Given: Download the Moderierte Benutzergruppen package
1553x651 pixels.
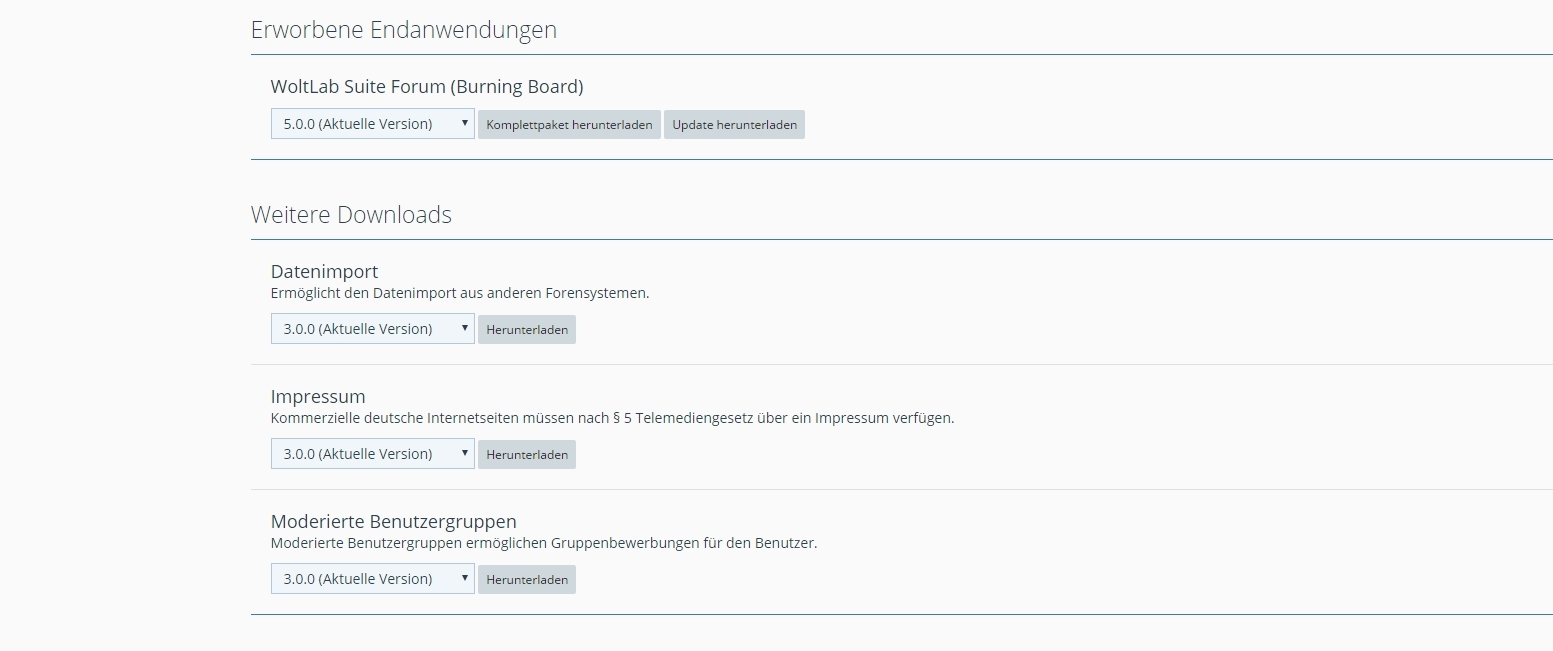Looking at the screenshot, I should tap(527, 580).
